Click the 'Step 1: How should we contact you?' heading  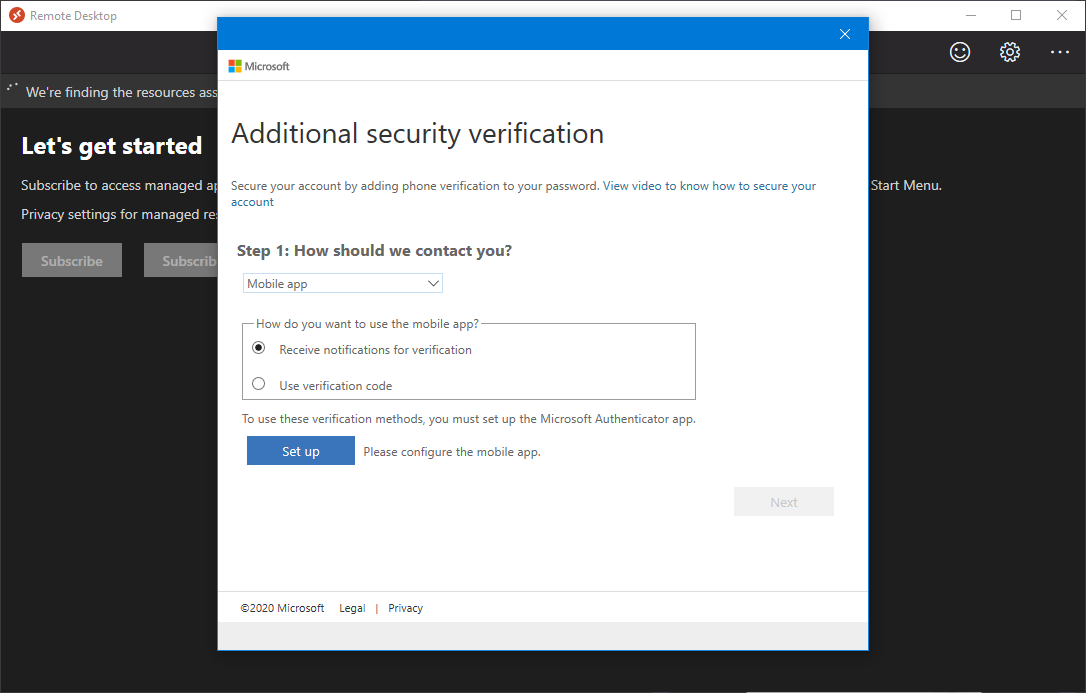pos(374,251)
